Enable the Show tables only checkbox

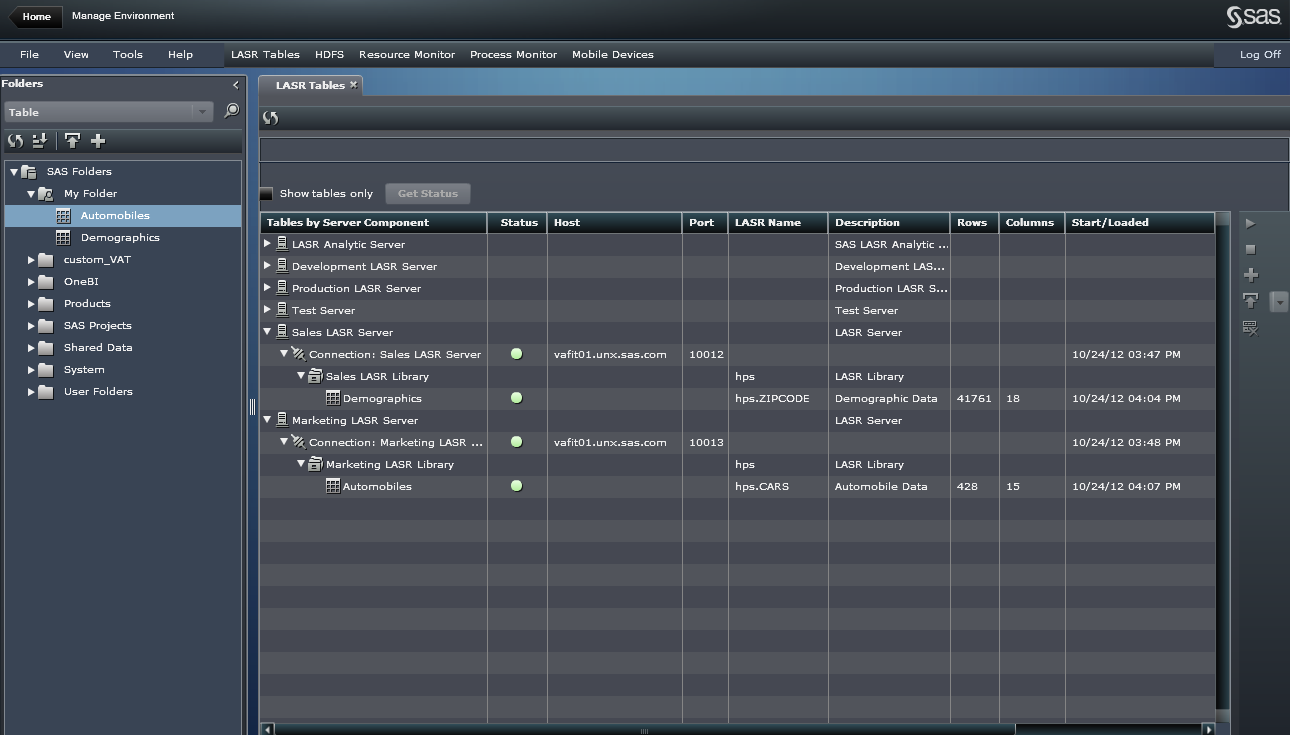[266, 193]
